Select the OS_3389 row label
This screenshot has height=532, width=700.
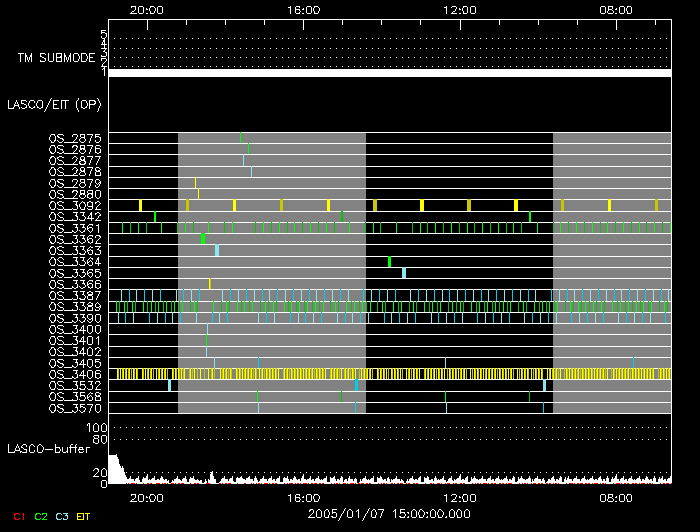coord(75,307)
